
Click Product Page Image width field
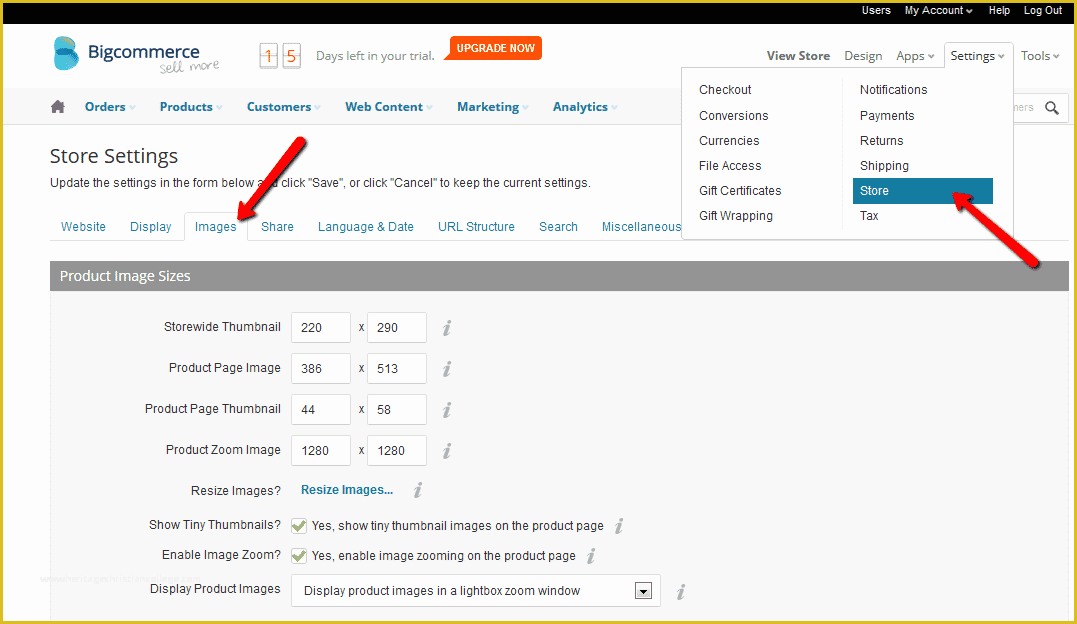[321, 369]
